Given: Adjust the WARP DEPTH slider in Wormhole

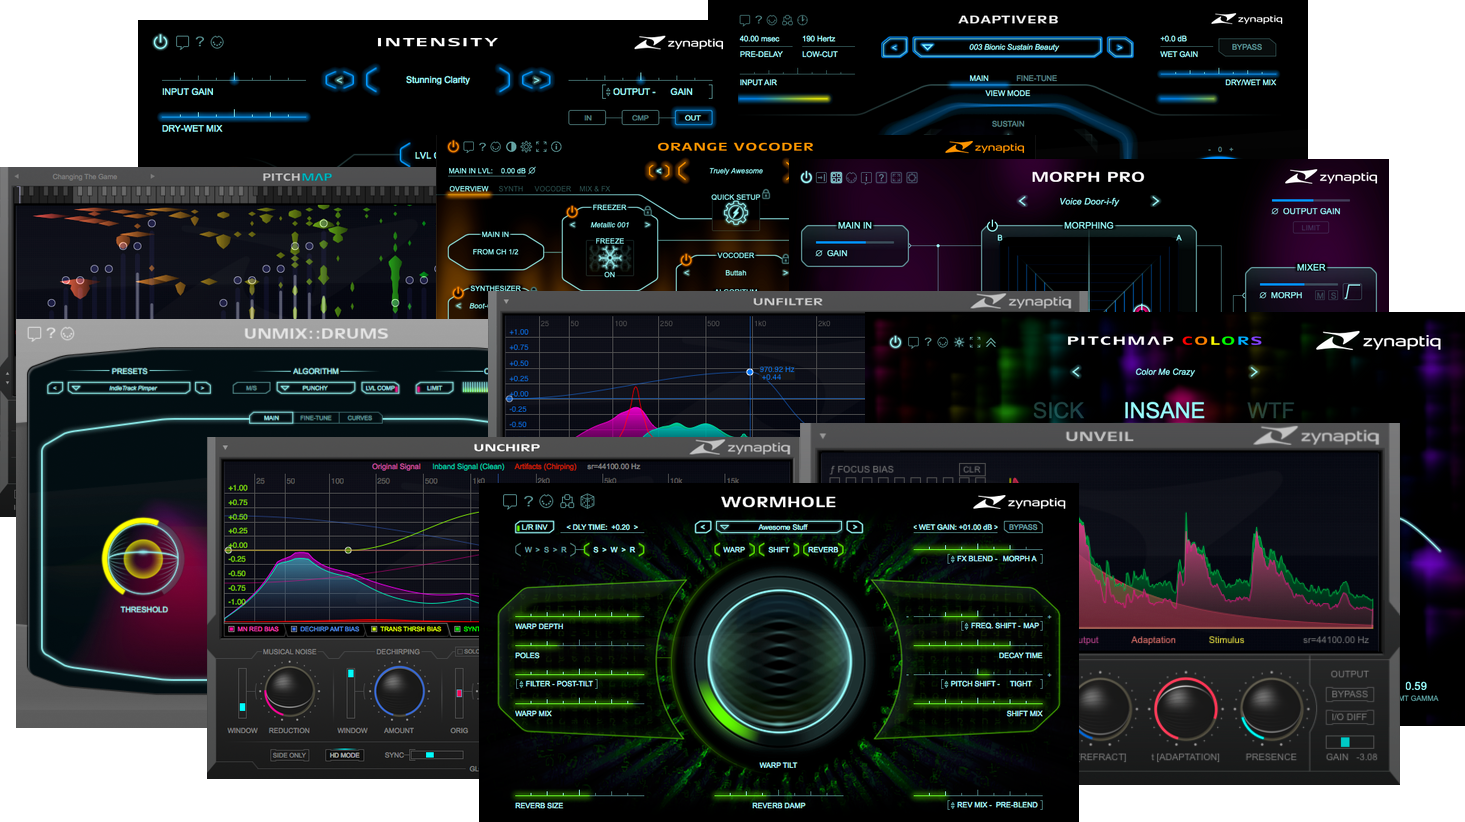Looking at the screenshot, I should 580,615.
